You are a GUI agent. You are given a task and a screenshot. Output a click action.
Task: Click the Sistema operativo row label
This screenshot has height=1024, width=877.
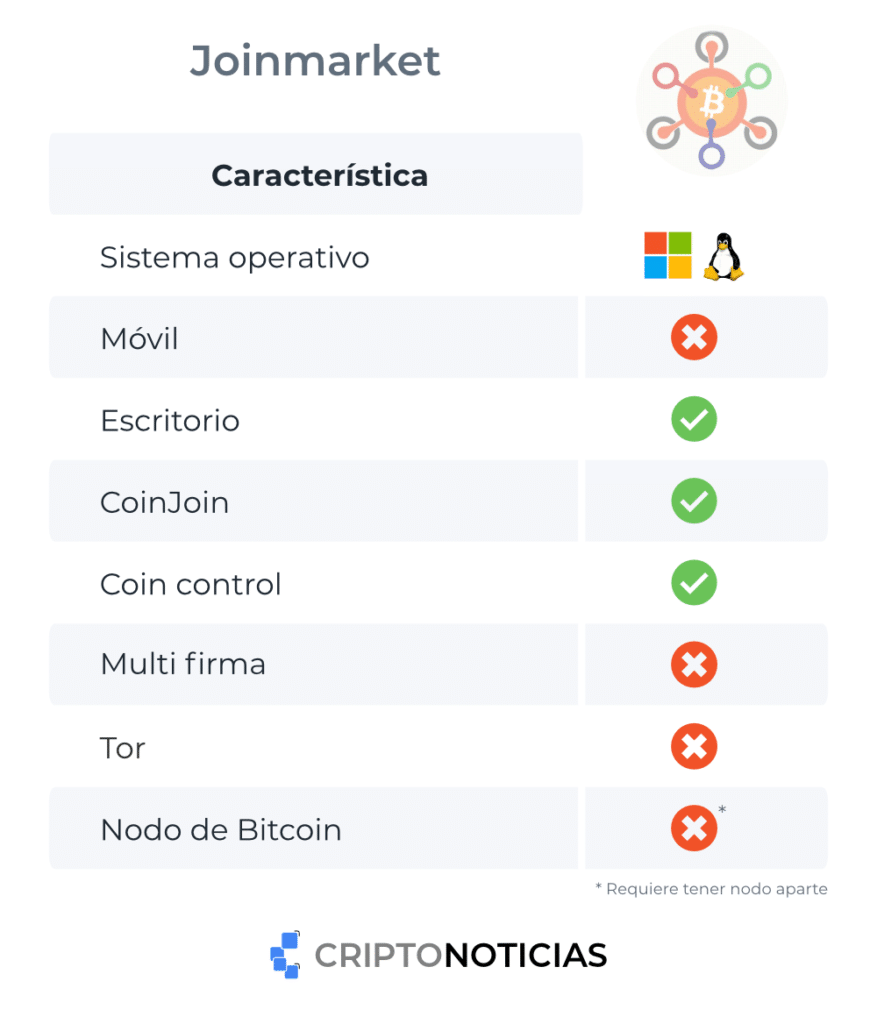(235, 258)
